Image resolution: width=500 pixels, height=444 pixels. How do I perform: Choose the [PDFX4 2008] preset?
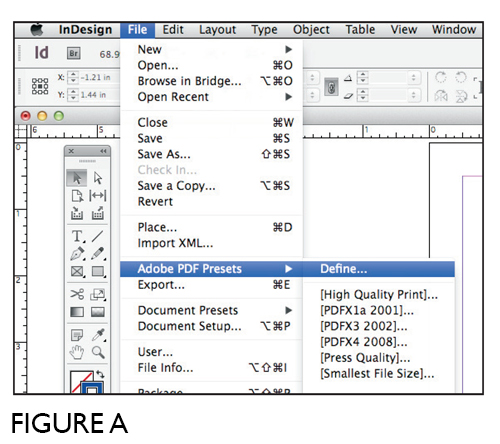tap(379, 342)
